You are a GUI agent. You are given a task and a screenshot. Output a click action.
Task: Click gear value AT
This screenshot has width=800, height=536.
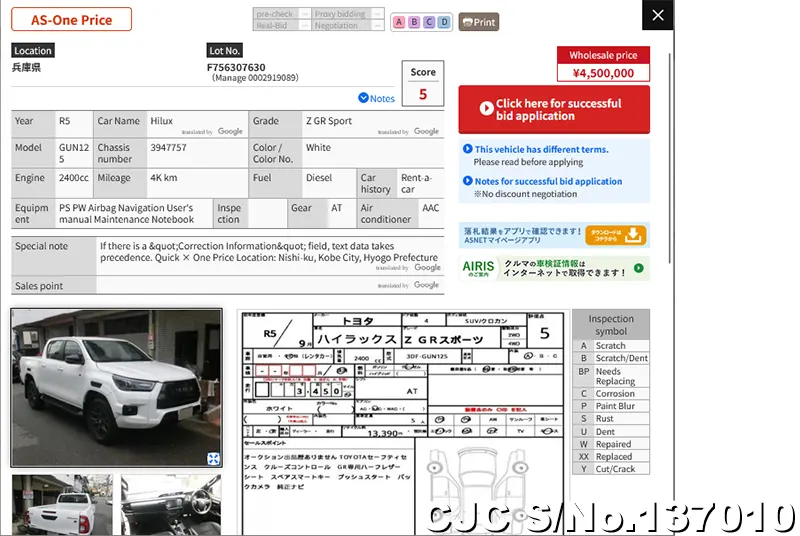pyautogui.click(x=336, y=208)
